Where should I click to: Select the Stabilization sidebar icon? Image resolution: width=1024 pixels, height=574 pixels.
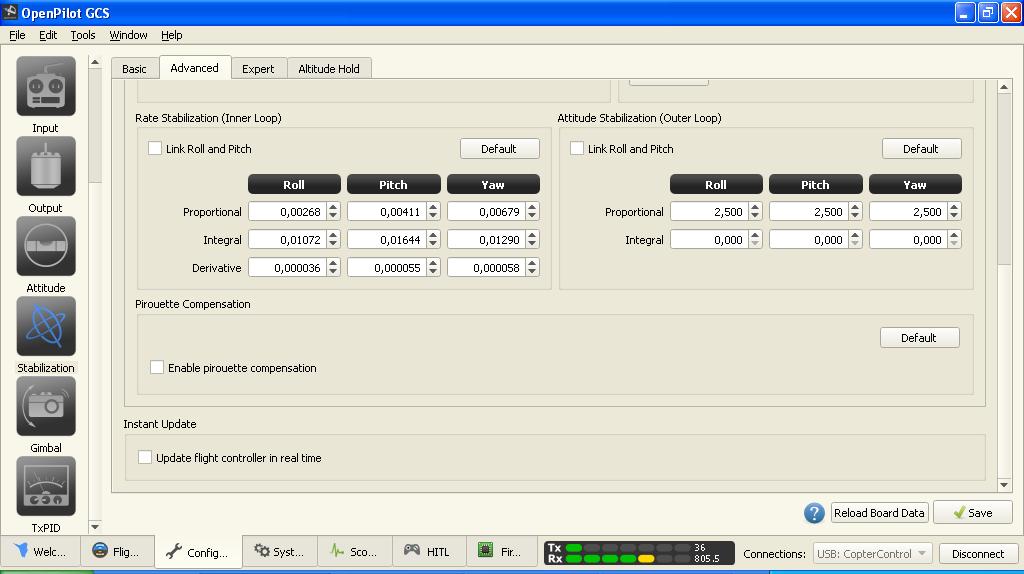click(46, 327)
